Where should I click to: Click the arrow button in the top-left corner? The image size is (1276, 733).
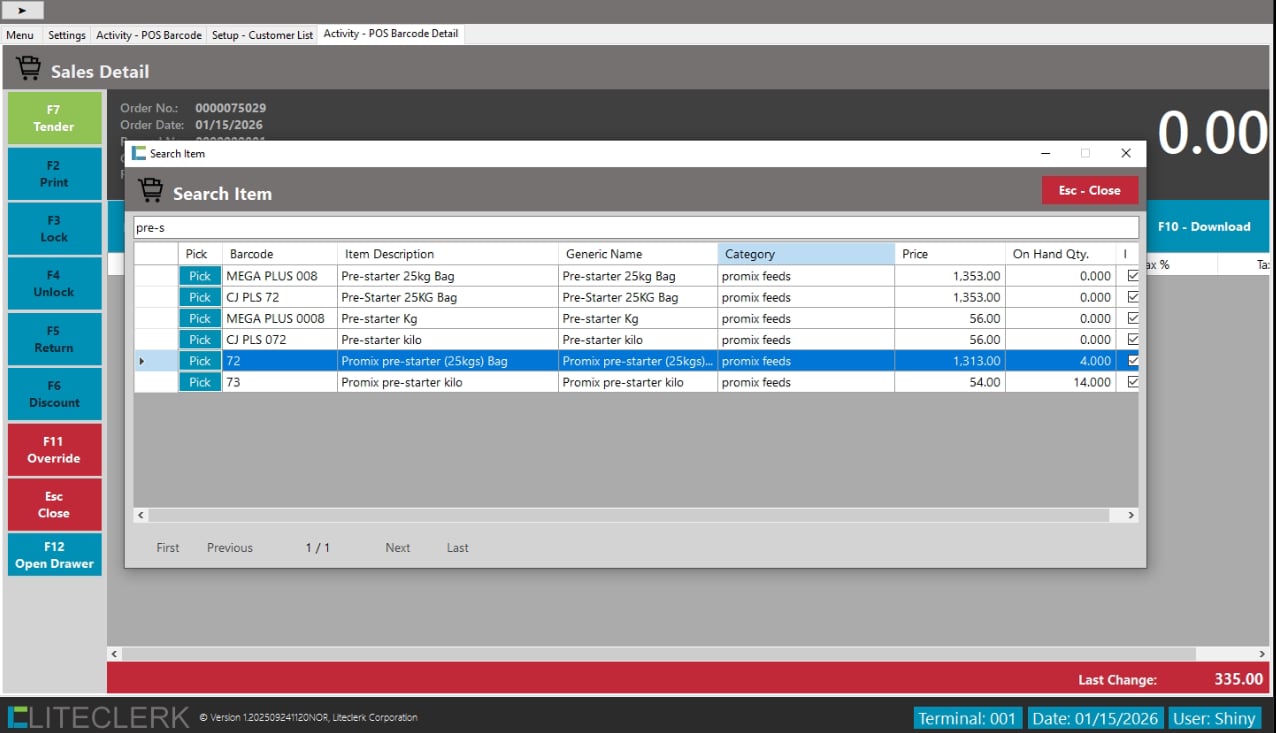point(24,10)
